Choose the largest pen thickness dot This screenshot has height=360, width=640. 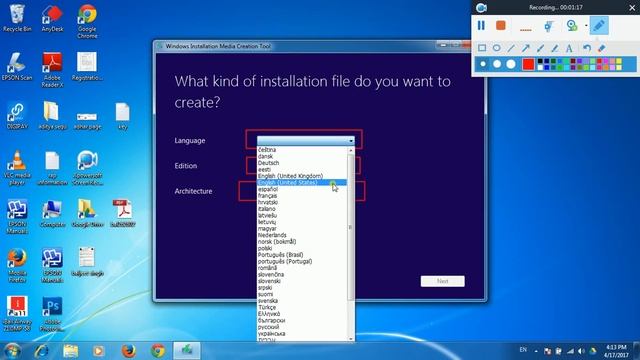click(511, 64)
